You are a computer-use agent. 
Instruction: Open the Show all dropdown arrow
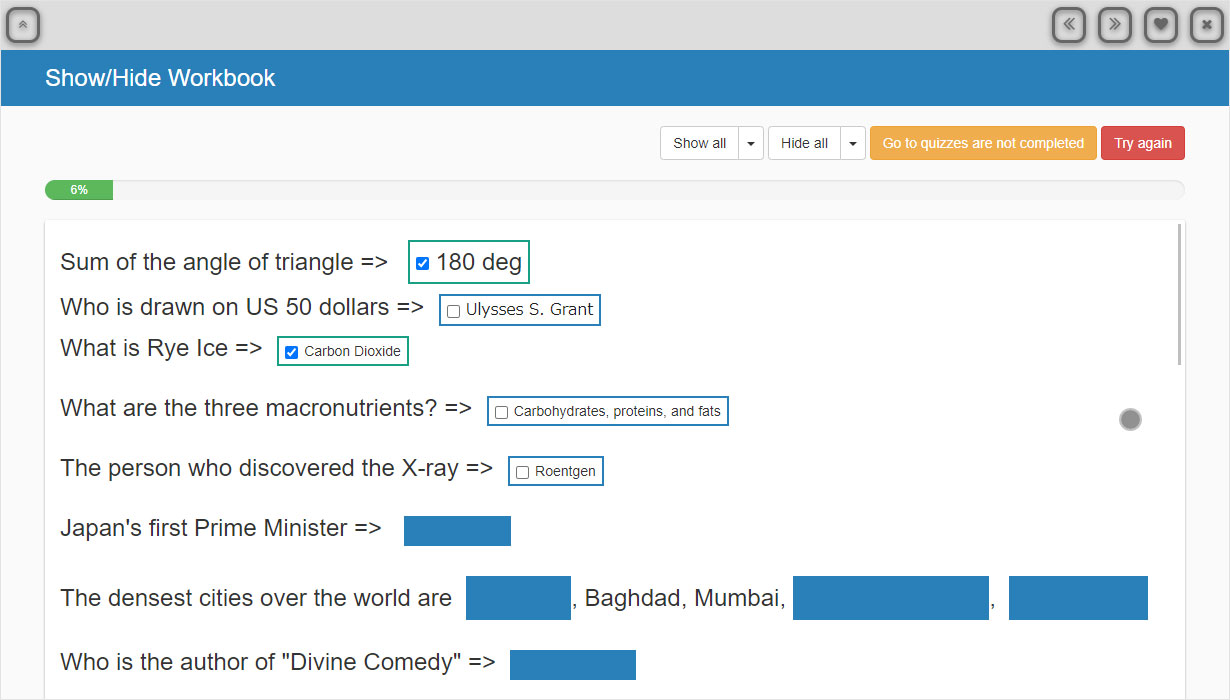[x=751, y=143]
